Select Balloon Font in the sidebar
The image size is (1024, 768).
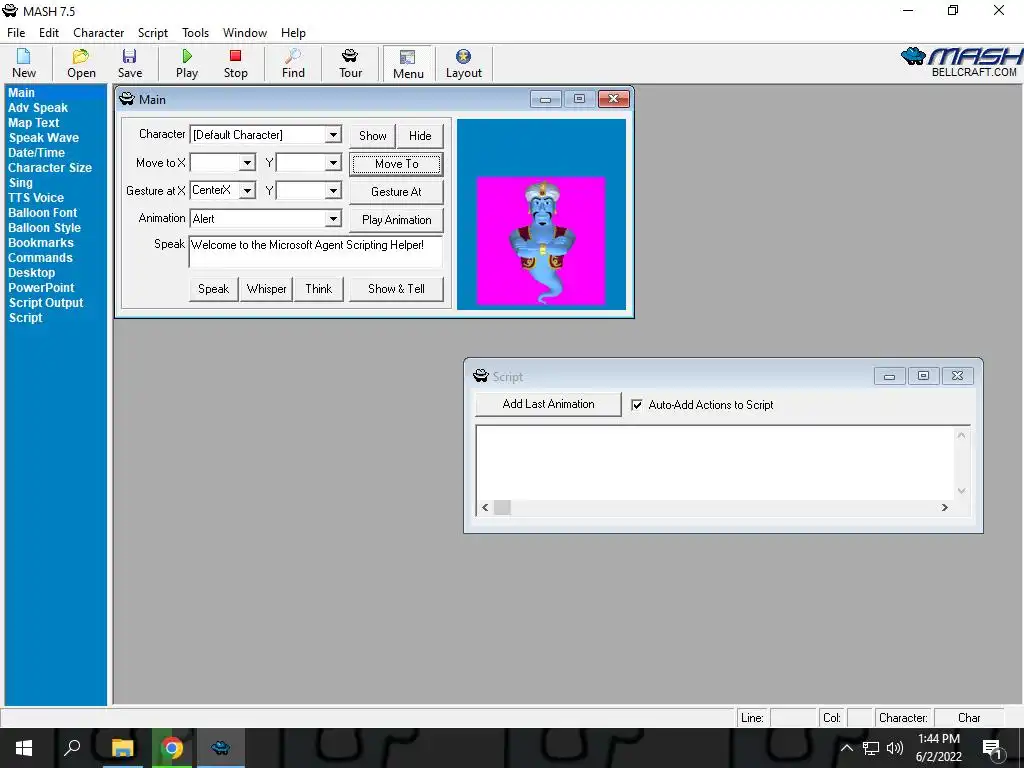coord(42,213)
